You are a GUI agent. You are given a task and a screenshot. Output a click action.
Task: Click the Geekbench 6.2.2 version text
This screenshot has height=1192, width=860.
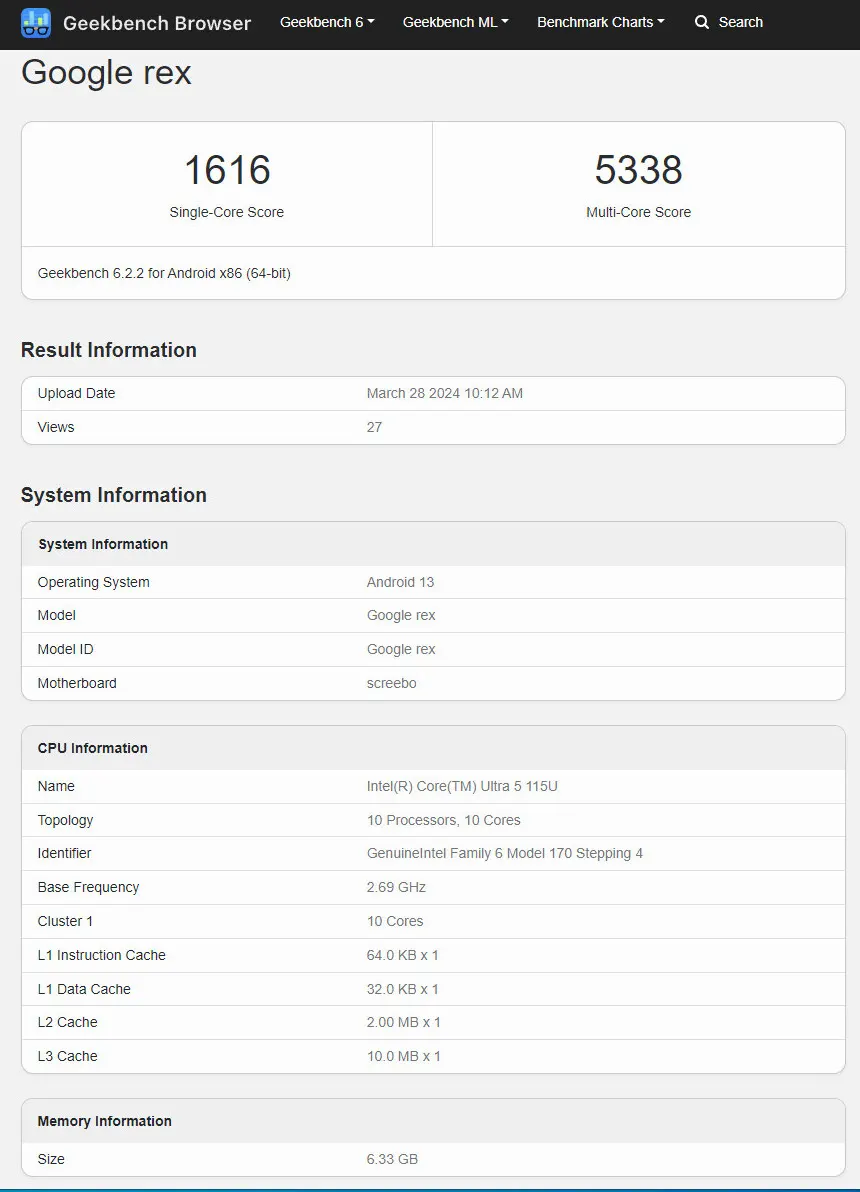164,273
